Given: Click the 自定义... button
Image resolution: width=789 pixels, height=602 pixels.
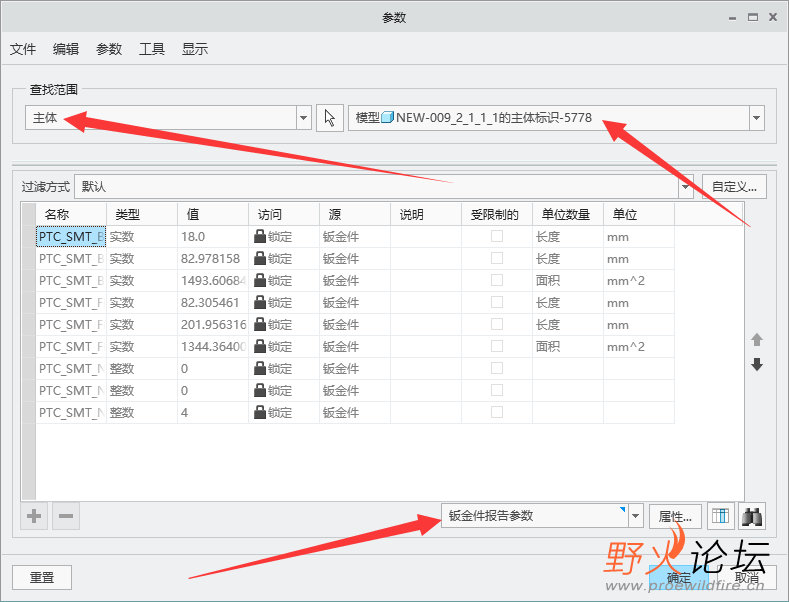Looking at the screenshot, I should click(x=734, y=187).
